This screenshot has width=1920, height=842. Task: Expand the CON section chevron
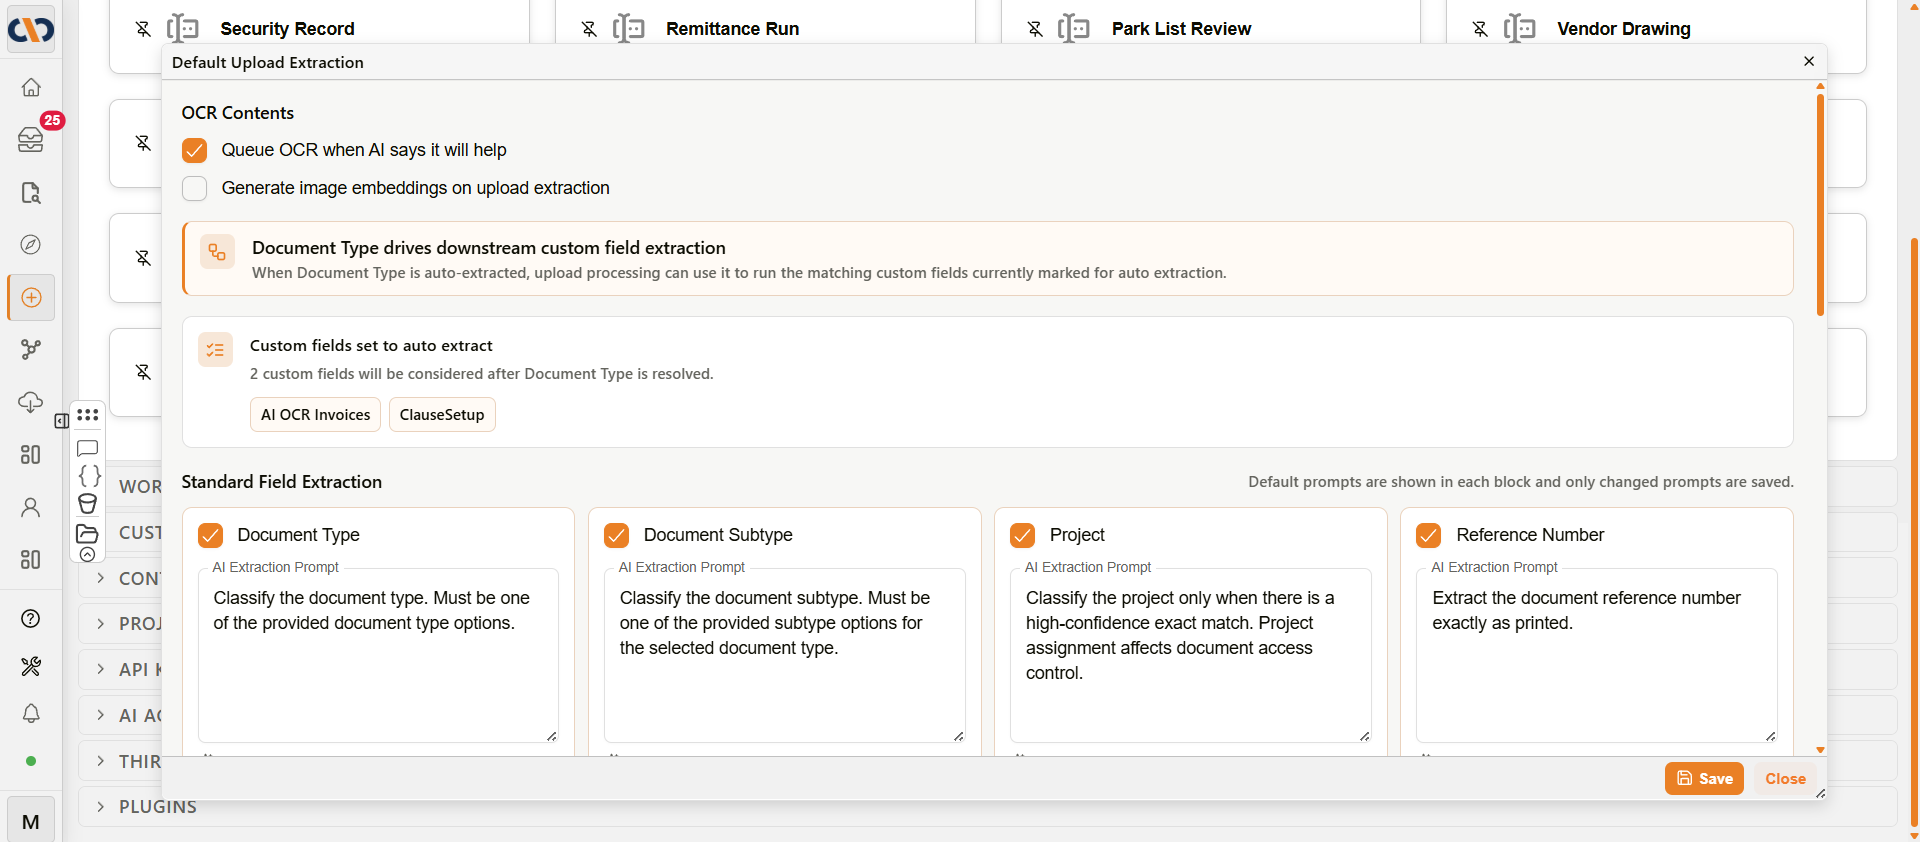point(100,578)
